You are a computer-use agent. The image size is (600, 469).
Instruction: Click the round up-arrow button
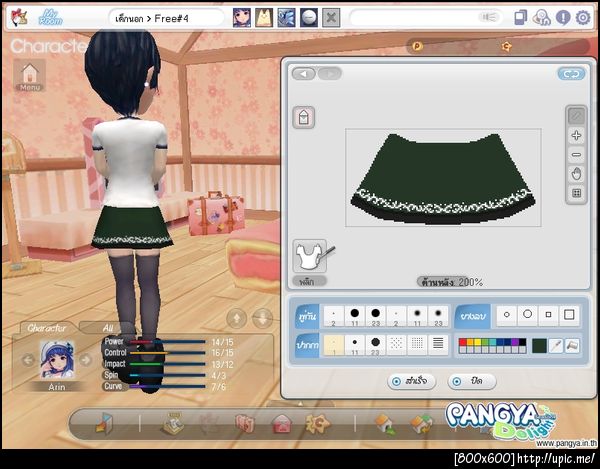click(236, 318)
